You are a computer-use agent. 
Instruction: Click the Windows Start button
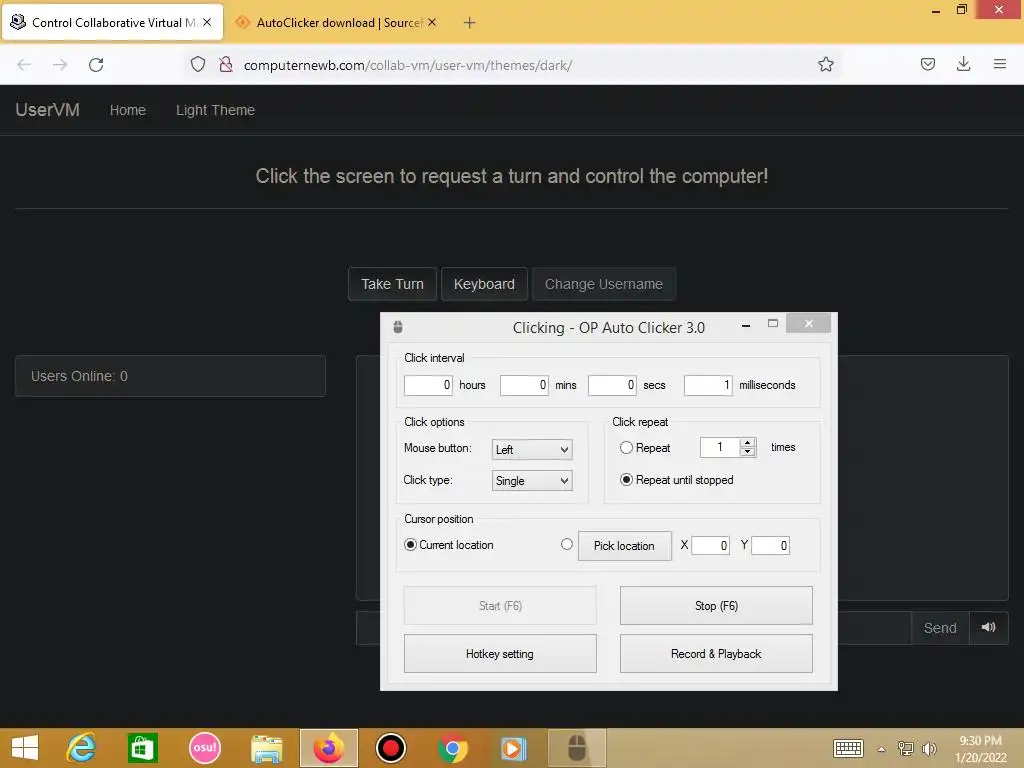(x=25, y=748)
